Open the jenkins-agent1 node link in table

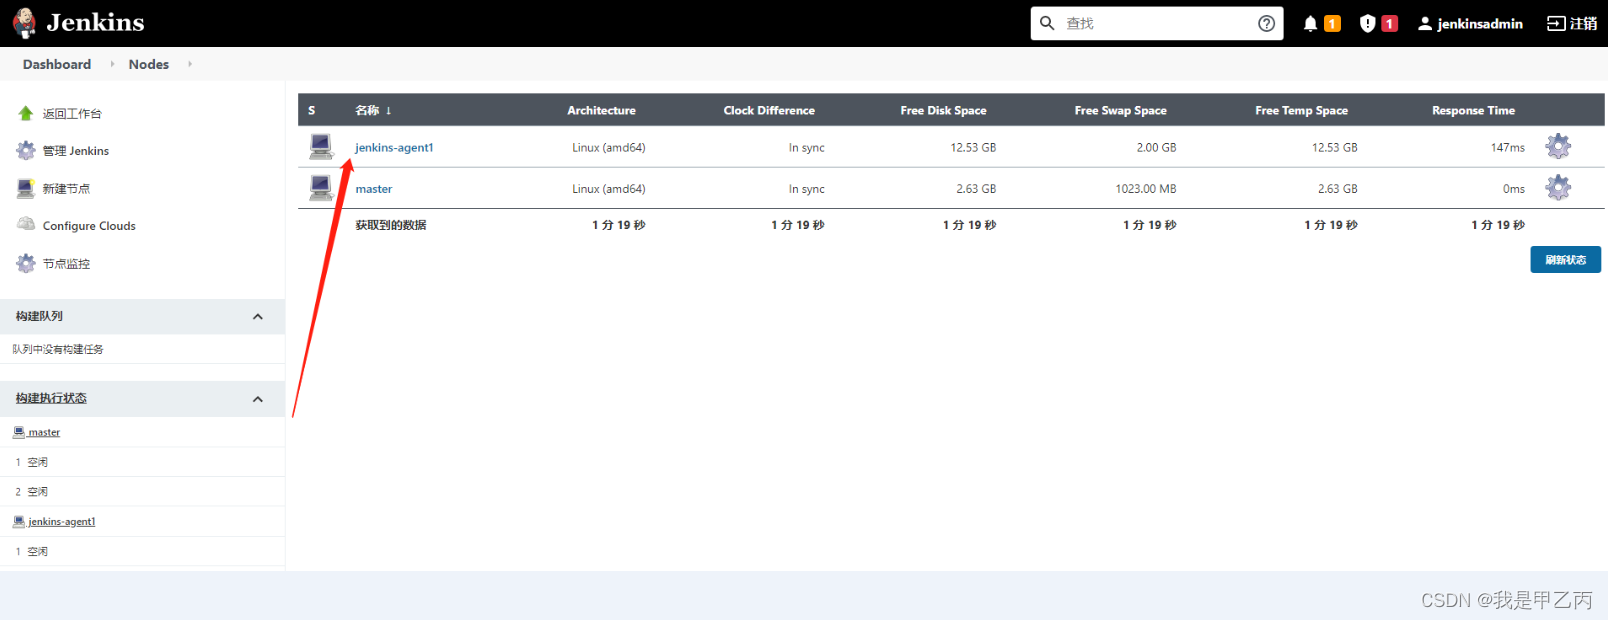394,147
